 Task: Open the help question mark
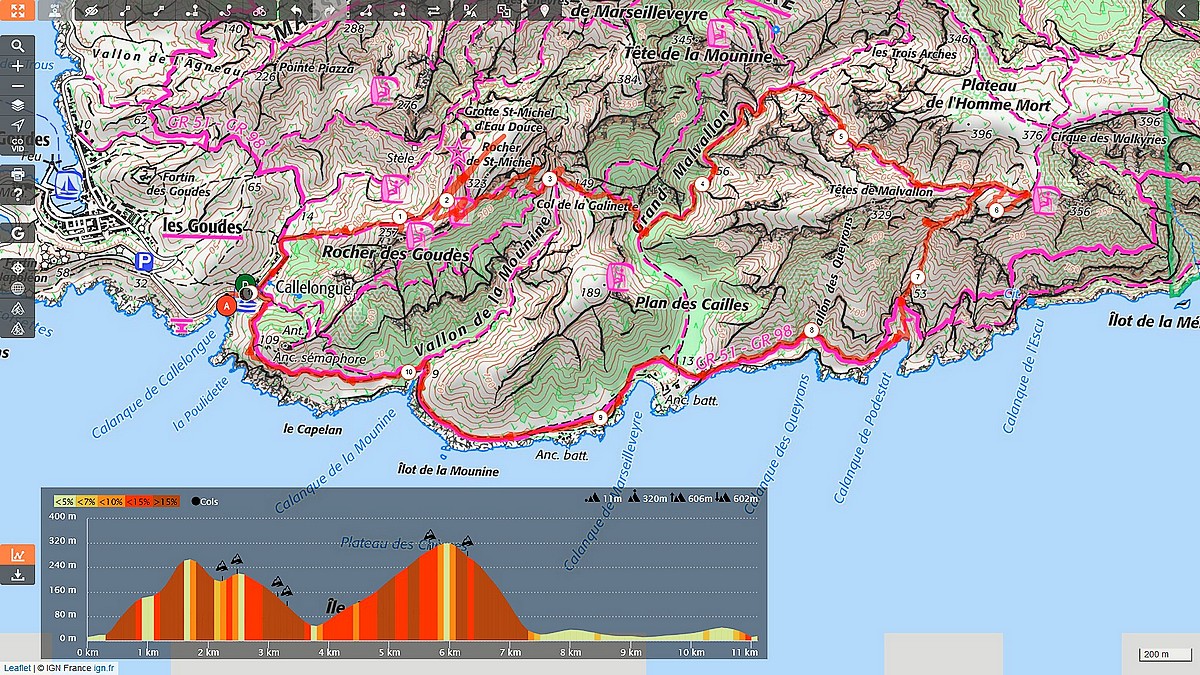pos(18,194)
